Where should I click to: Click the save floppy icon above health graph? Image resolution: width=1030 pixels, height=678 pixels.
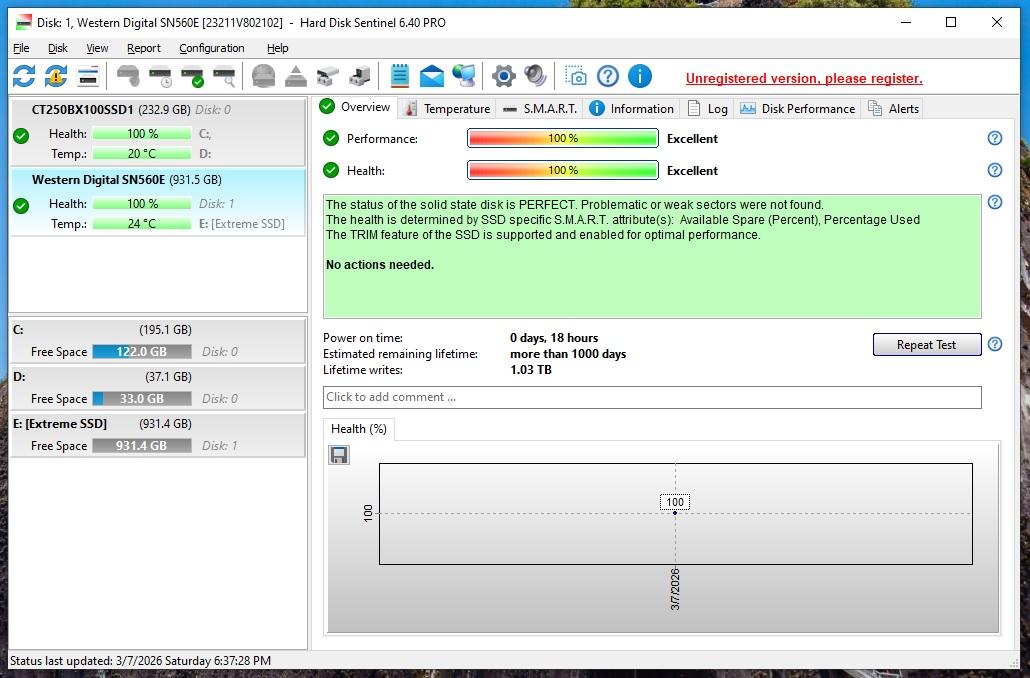pyautogui.click(x=339, y=455)
